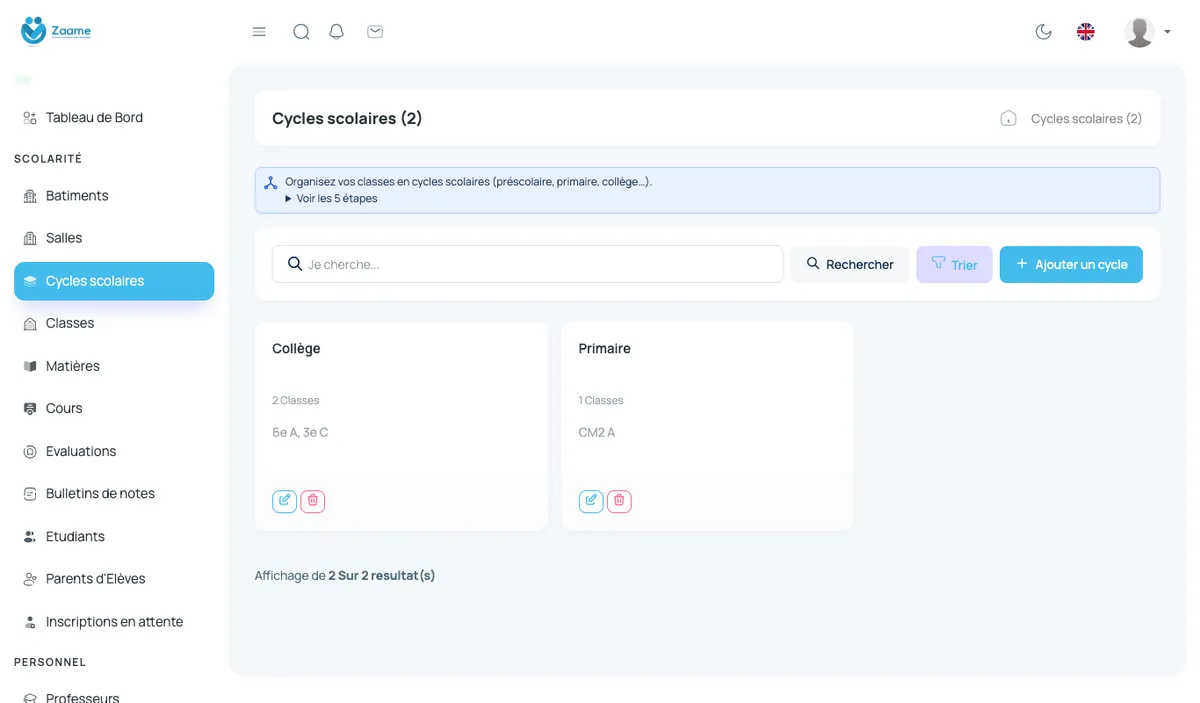The width and height of the screenshot is (1200, 703).
Task: Open Matières in the sidebar
Action: [114, 366]
